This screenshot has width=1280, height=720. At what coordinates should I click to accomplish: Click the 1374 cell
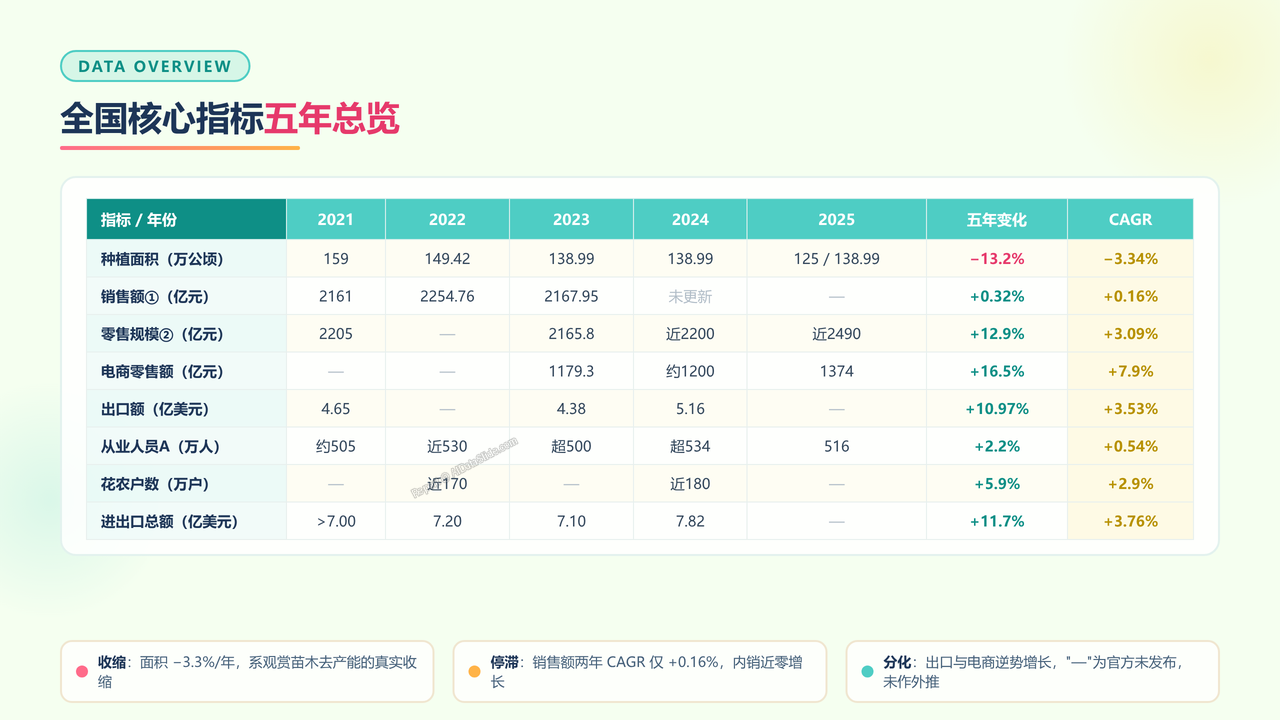tap(837, 371)
